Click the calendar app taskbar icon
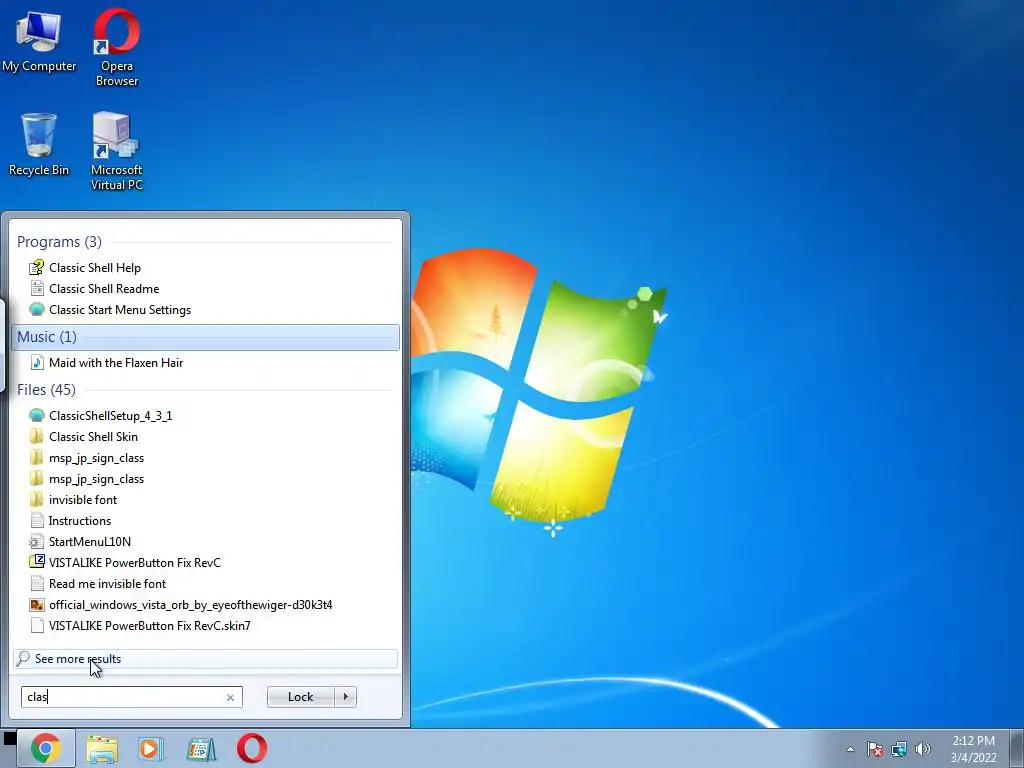 tap(201, 748)
